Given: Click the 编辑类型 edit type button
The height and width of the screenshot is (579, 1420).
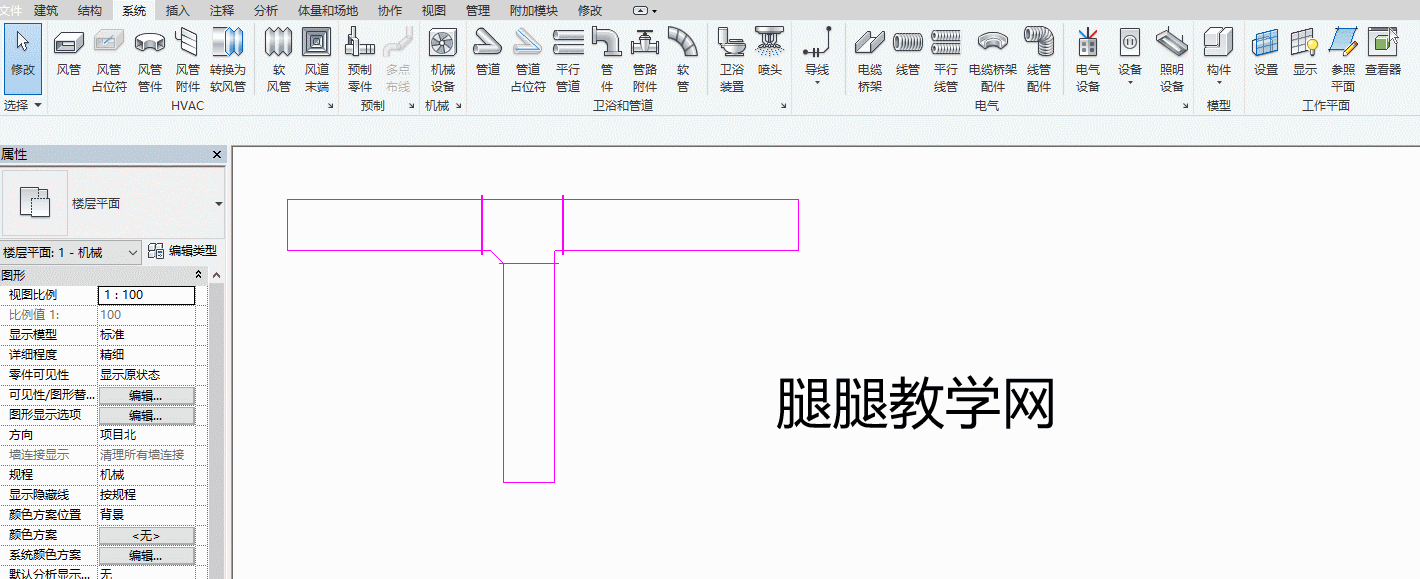Looking at the screenshot, I should [x=183, y=252].
